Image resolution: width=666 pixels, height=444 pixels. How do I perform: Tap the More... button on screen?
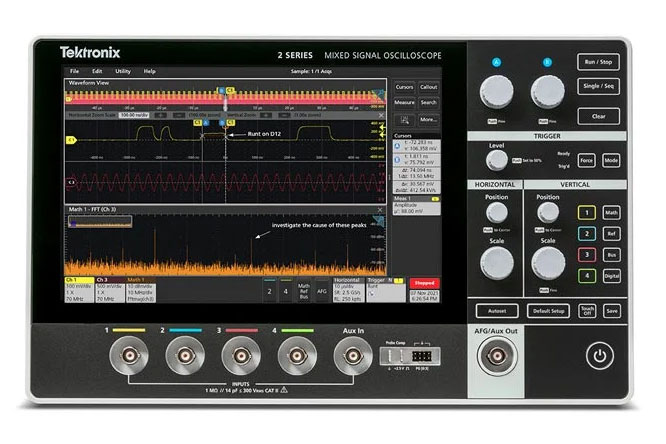[428, 120]
